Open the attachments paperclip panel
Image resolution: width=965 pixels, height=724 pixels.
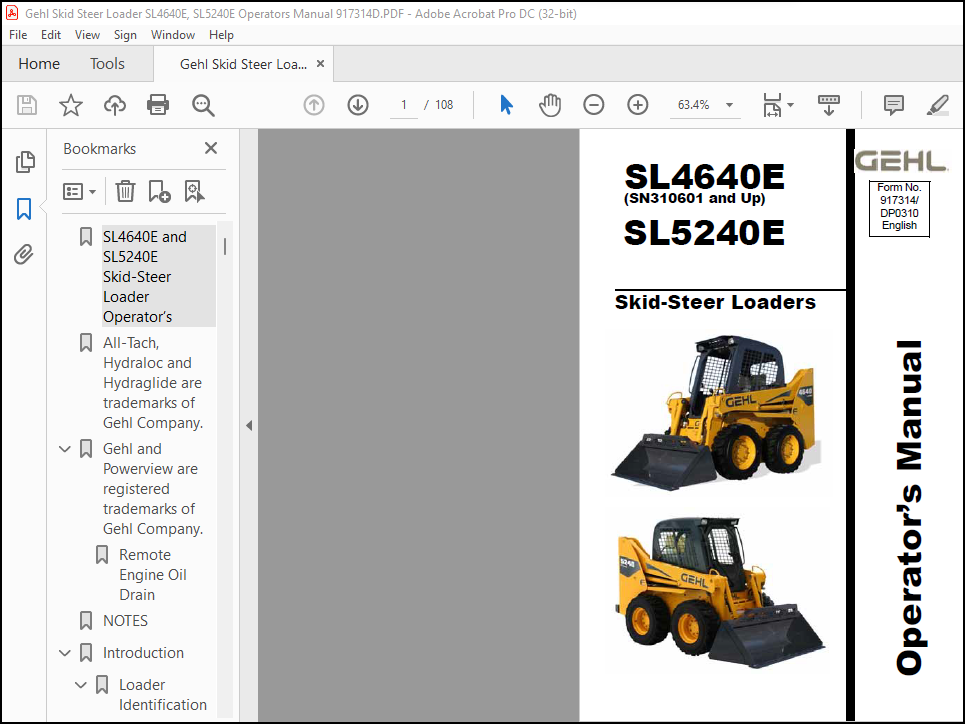[24, 254]
